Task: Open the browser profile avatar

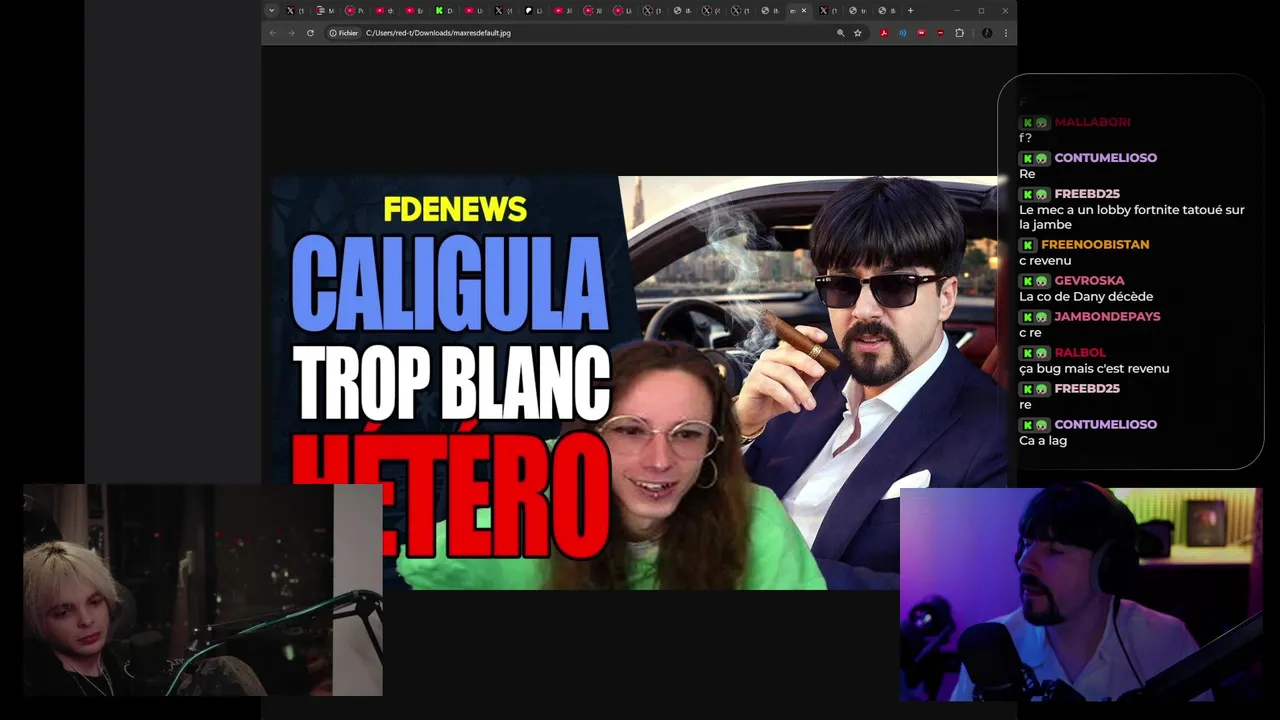Action: point(987,33)
